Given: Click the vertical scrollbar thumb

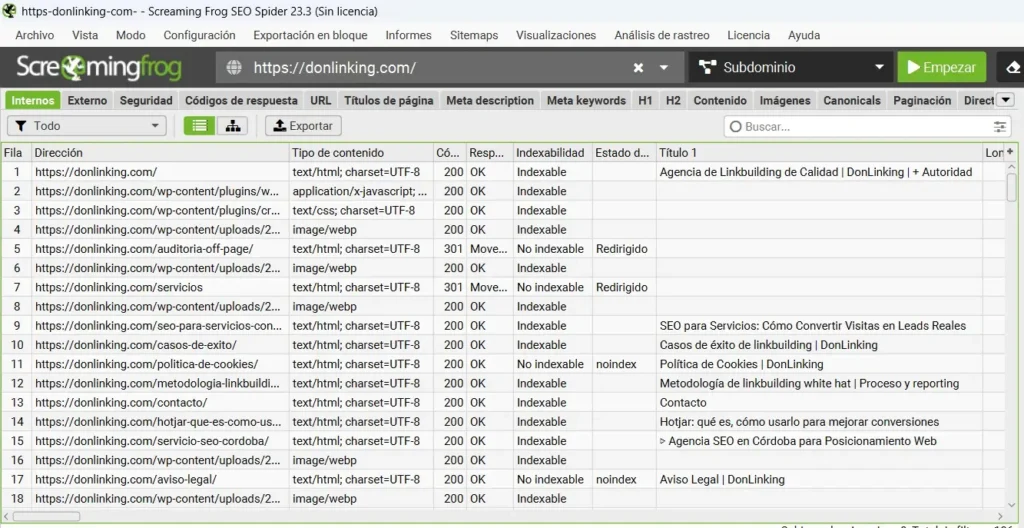Looking at the screenshot, I should (x=1012, y=188).
